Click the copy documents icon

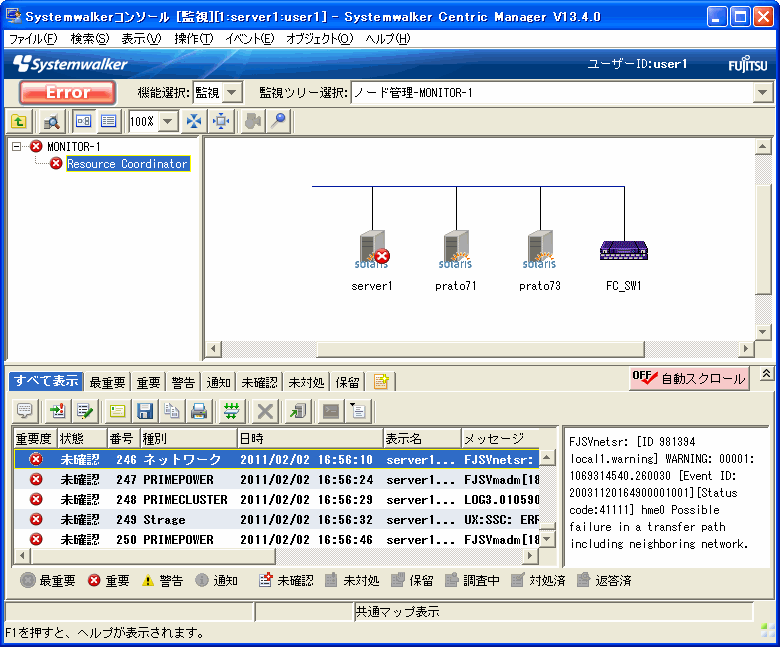point(172,411)
